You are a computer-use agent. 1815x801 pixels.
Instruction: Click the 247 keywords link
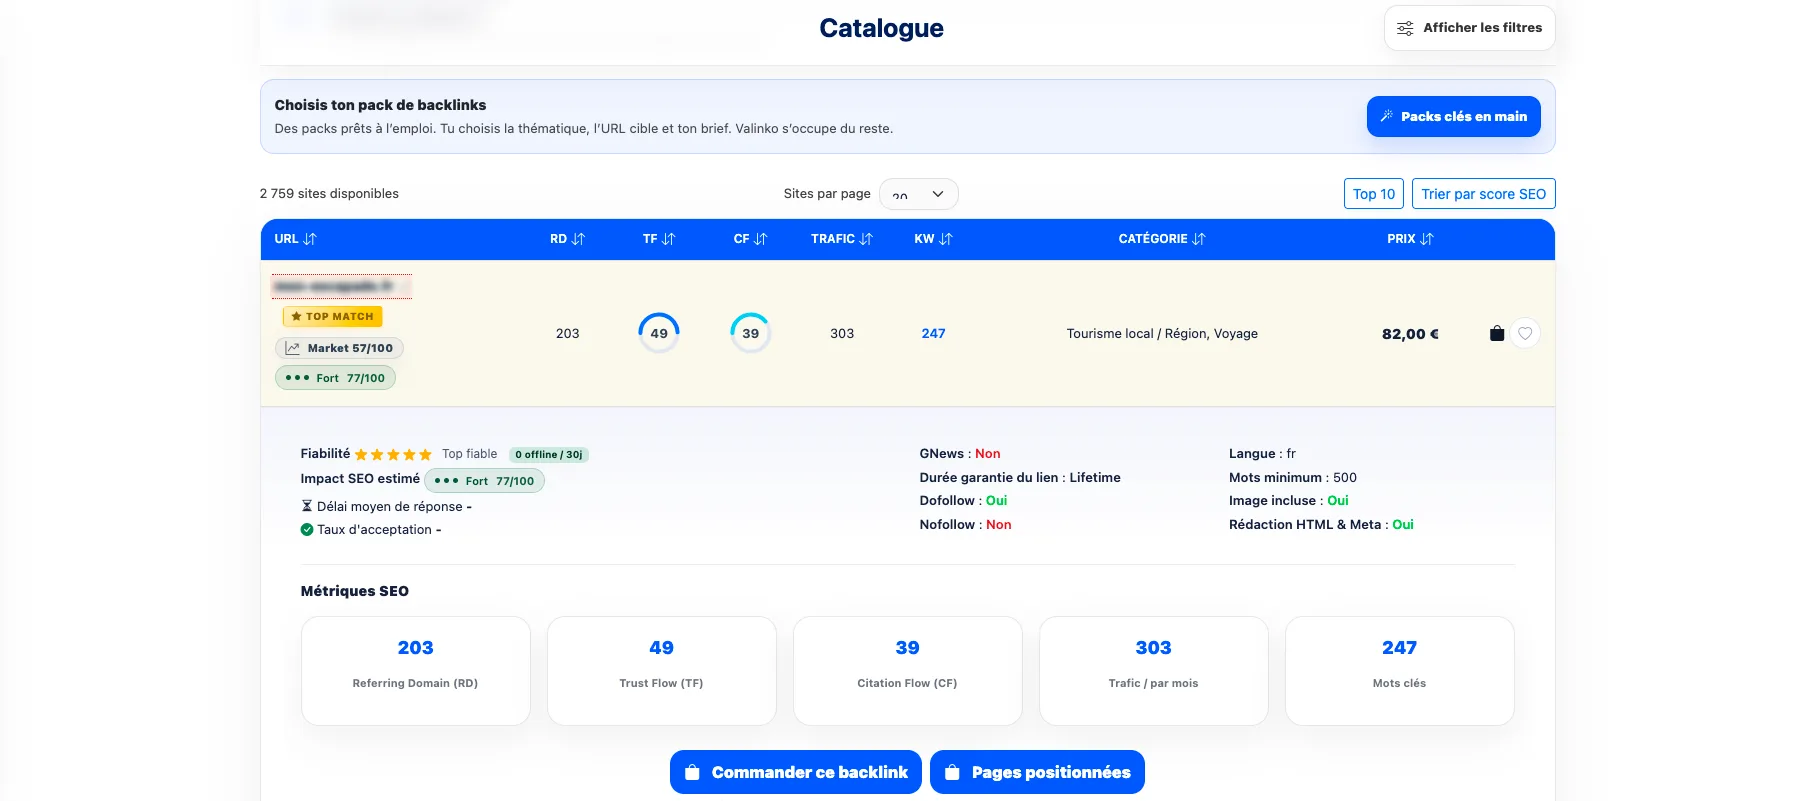click(x=933, y=333)
